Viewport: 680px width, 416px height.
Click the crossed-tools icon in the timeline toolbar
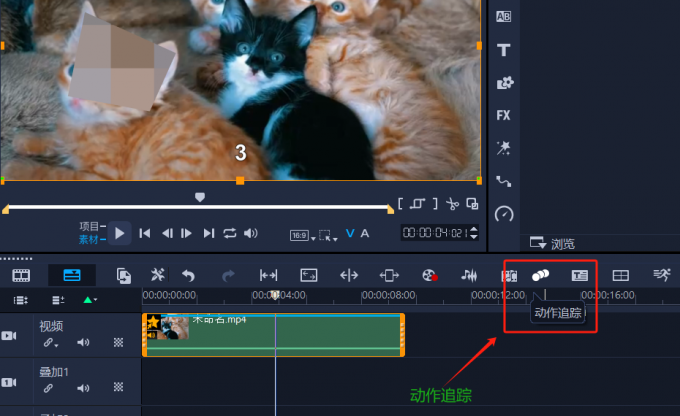[157, 275]
